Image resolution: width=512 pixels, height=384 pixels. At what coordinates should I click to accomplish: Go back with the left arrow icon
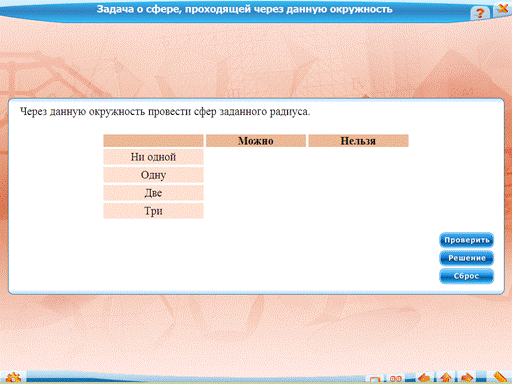pyautogui.click(x=424, y=378)
